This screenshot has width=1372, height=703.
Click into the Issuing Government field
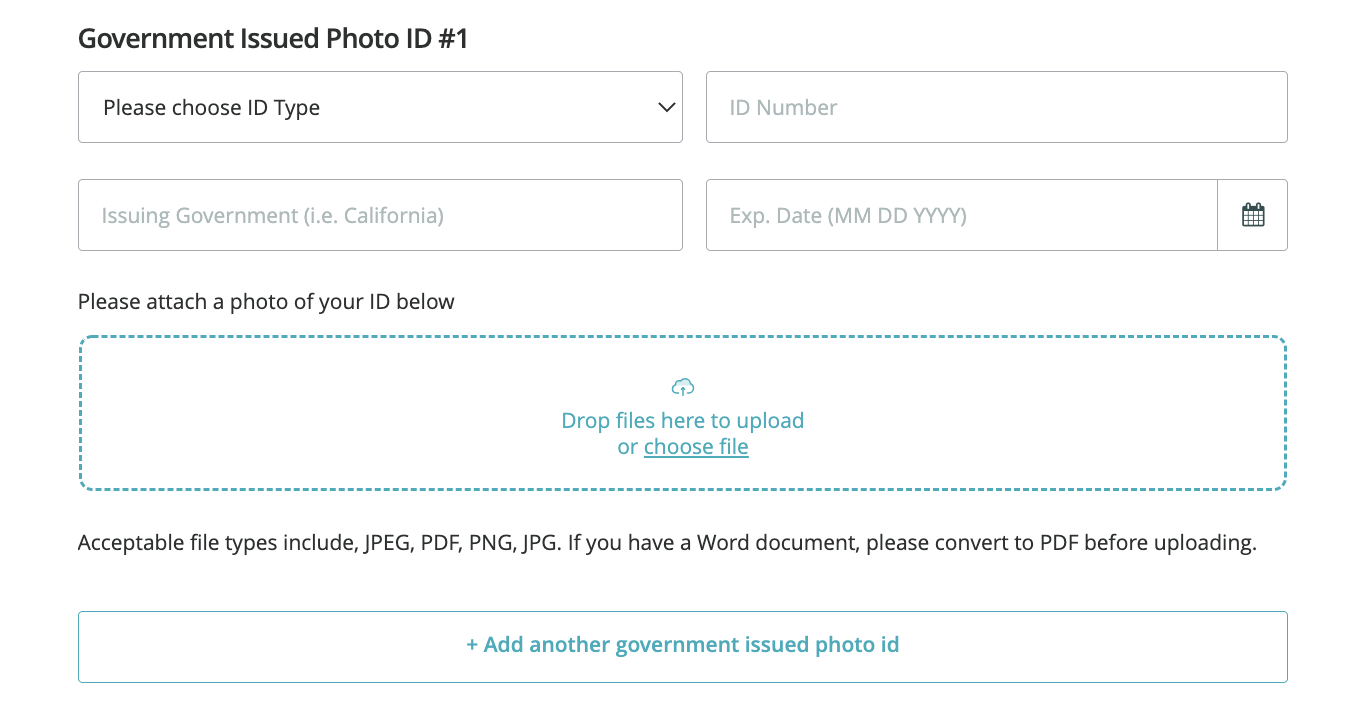tap(380, 215)
